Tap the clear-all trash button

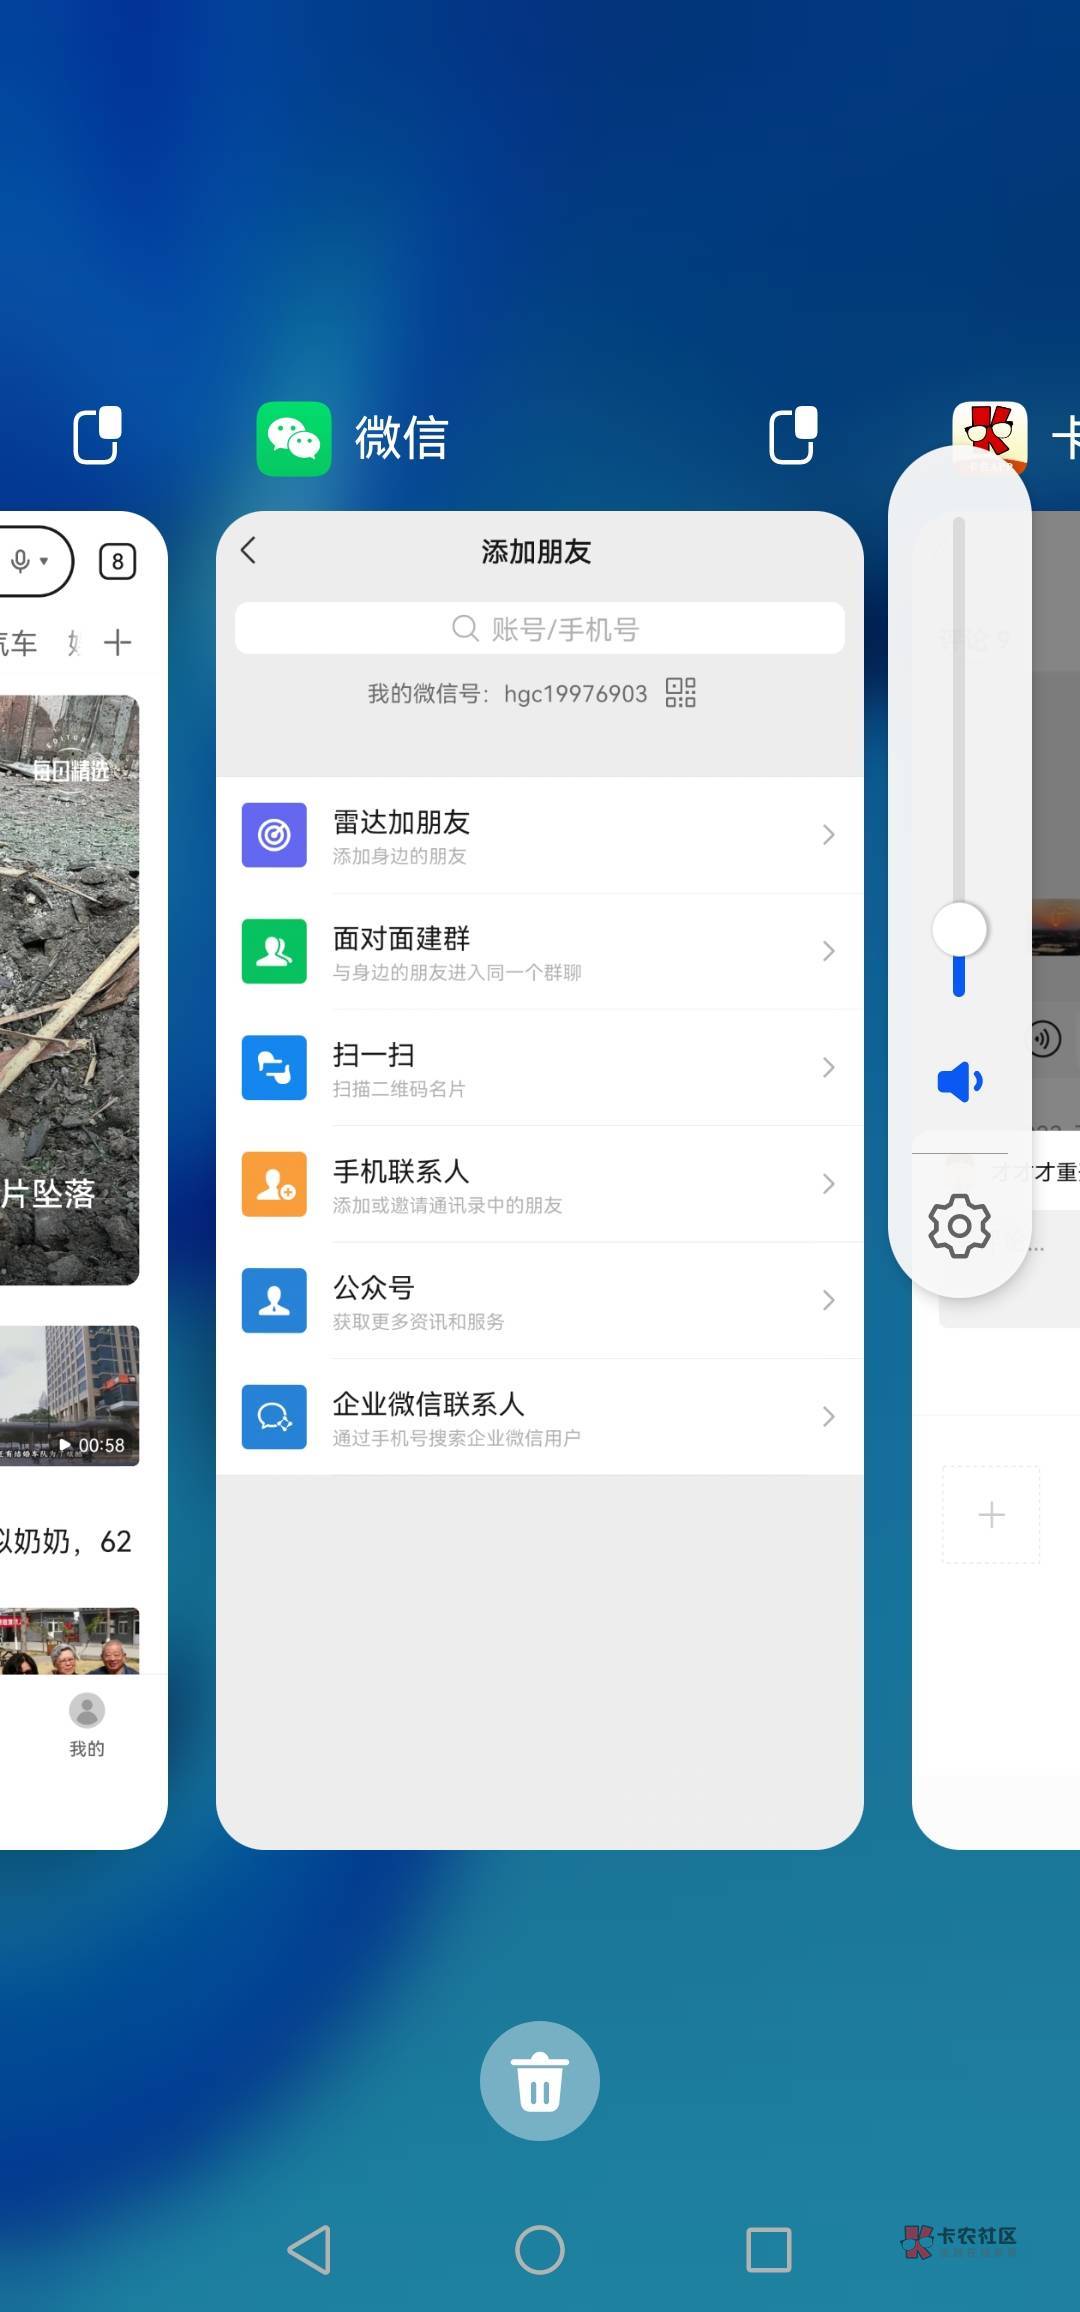click(x=539, y=2080)
